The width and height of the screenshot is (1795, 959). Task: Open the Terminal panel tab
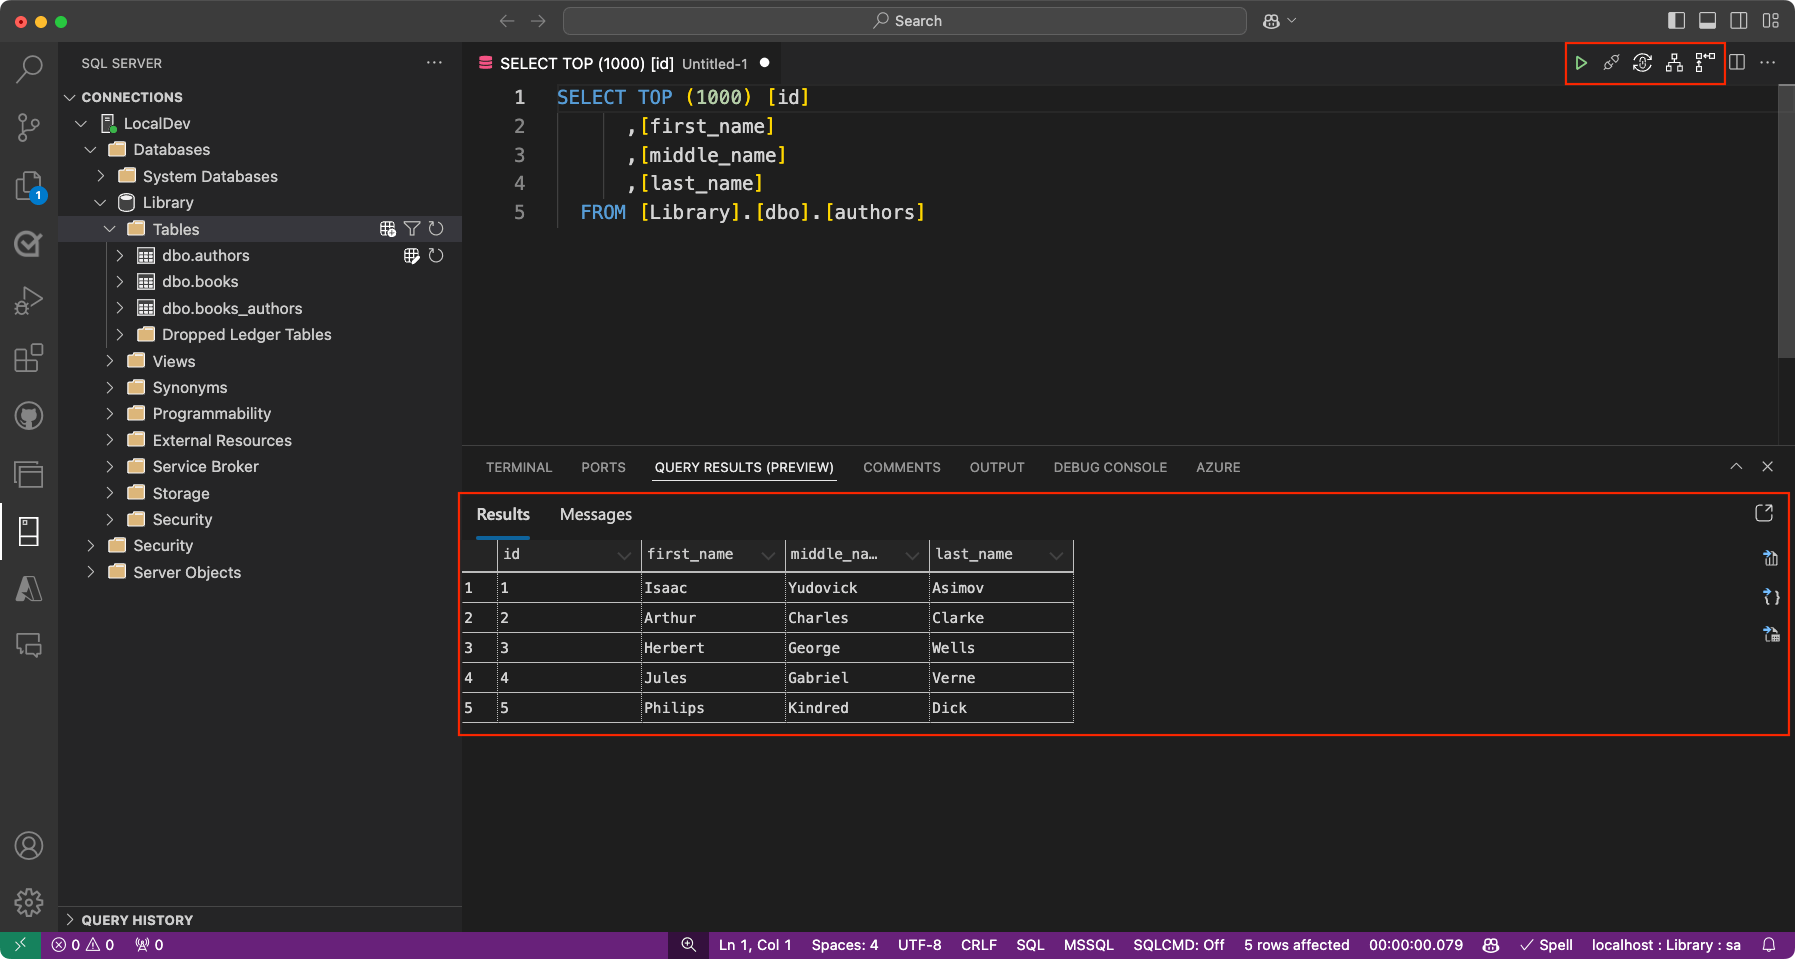click(518, 467)
